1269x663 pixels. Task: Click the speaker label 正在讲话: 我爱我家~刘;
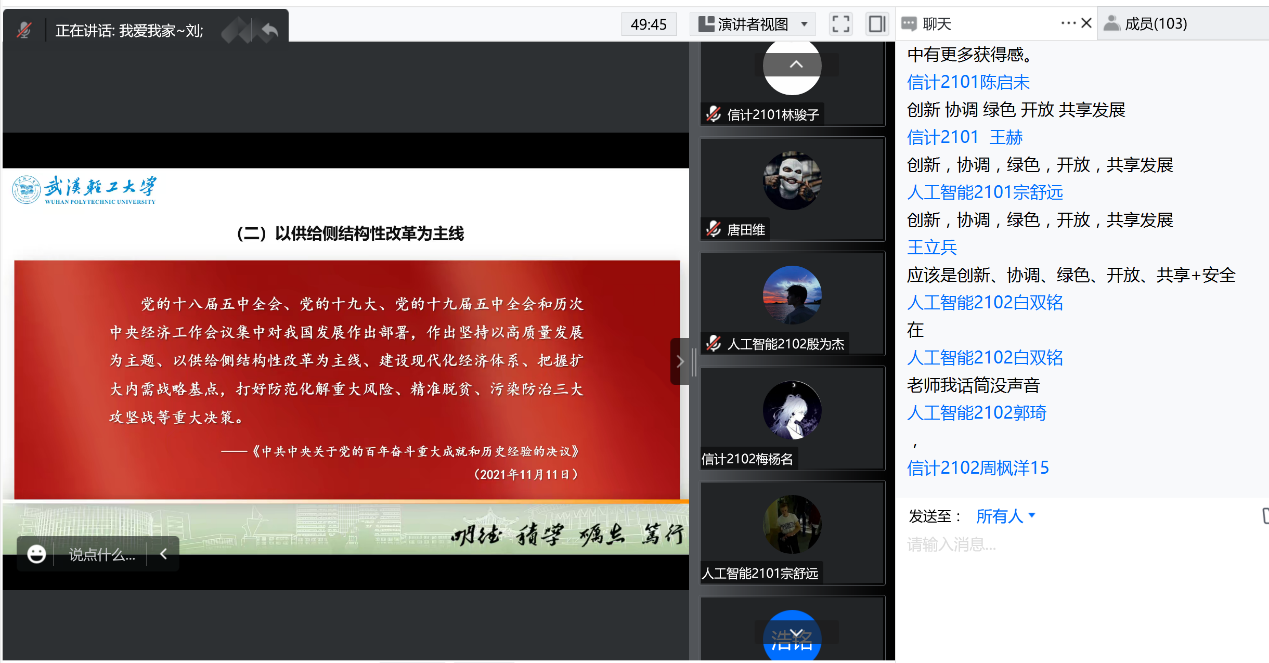point(129,30)
